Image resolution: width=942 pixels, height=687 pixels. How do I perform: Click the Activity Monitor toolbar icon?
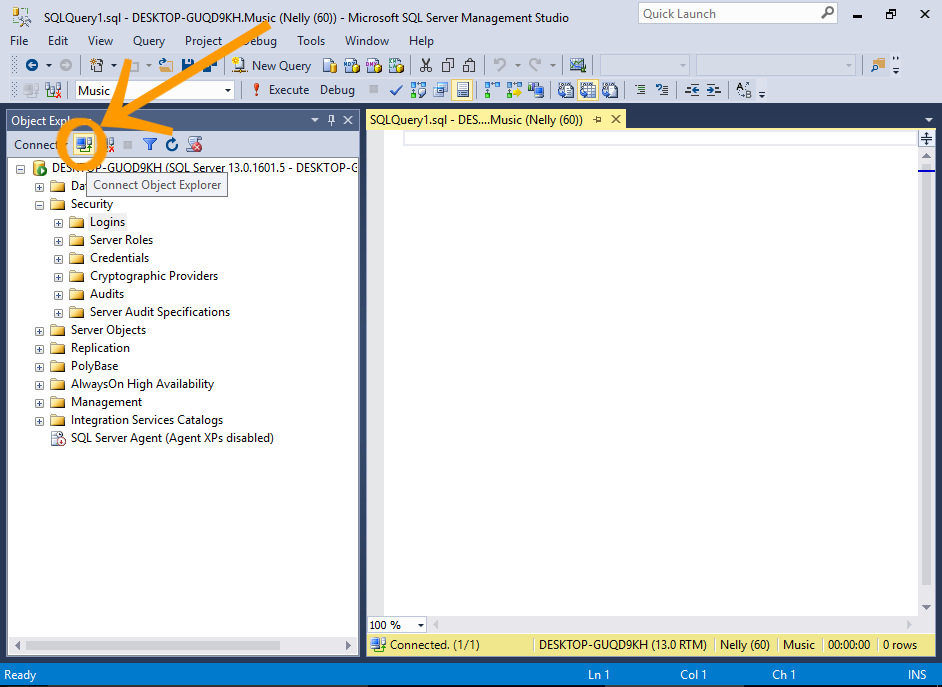point(578,65)
